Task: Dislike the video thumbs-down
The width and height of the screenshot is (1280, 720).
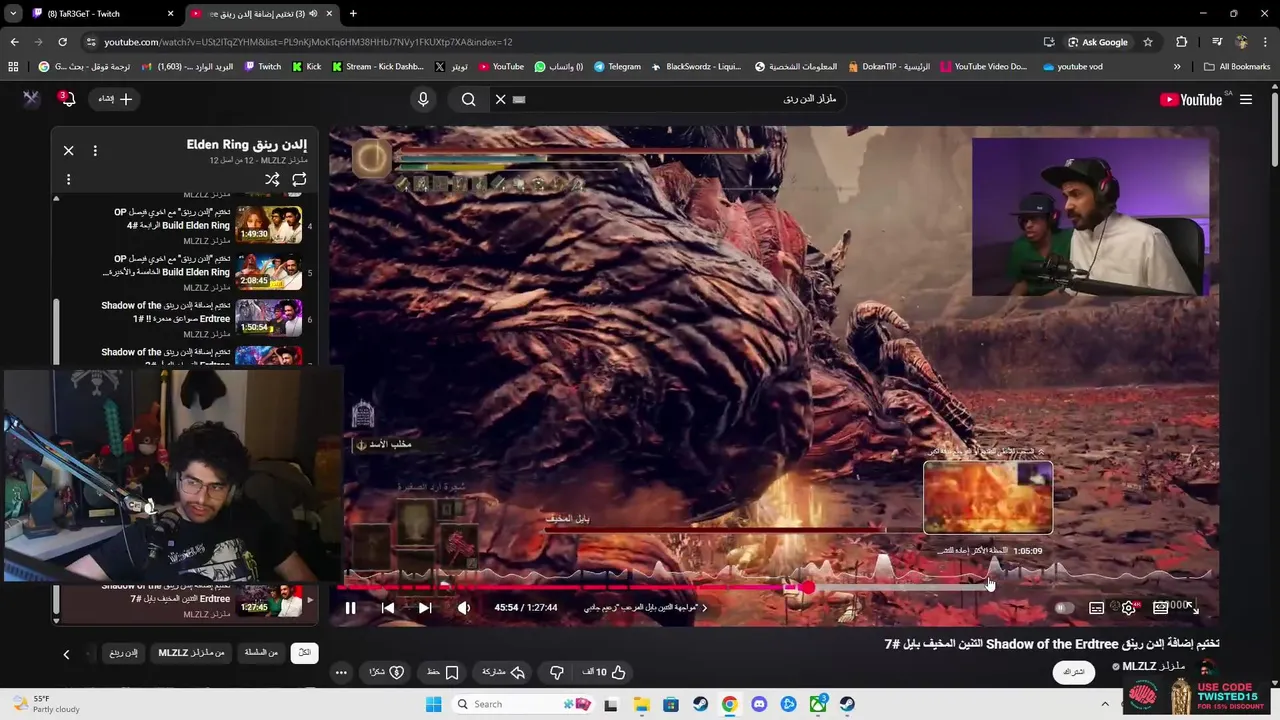Action: (557, 672)
